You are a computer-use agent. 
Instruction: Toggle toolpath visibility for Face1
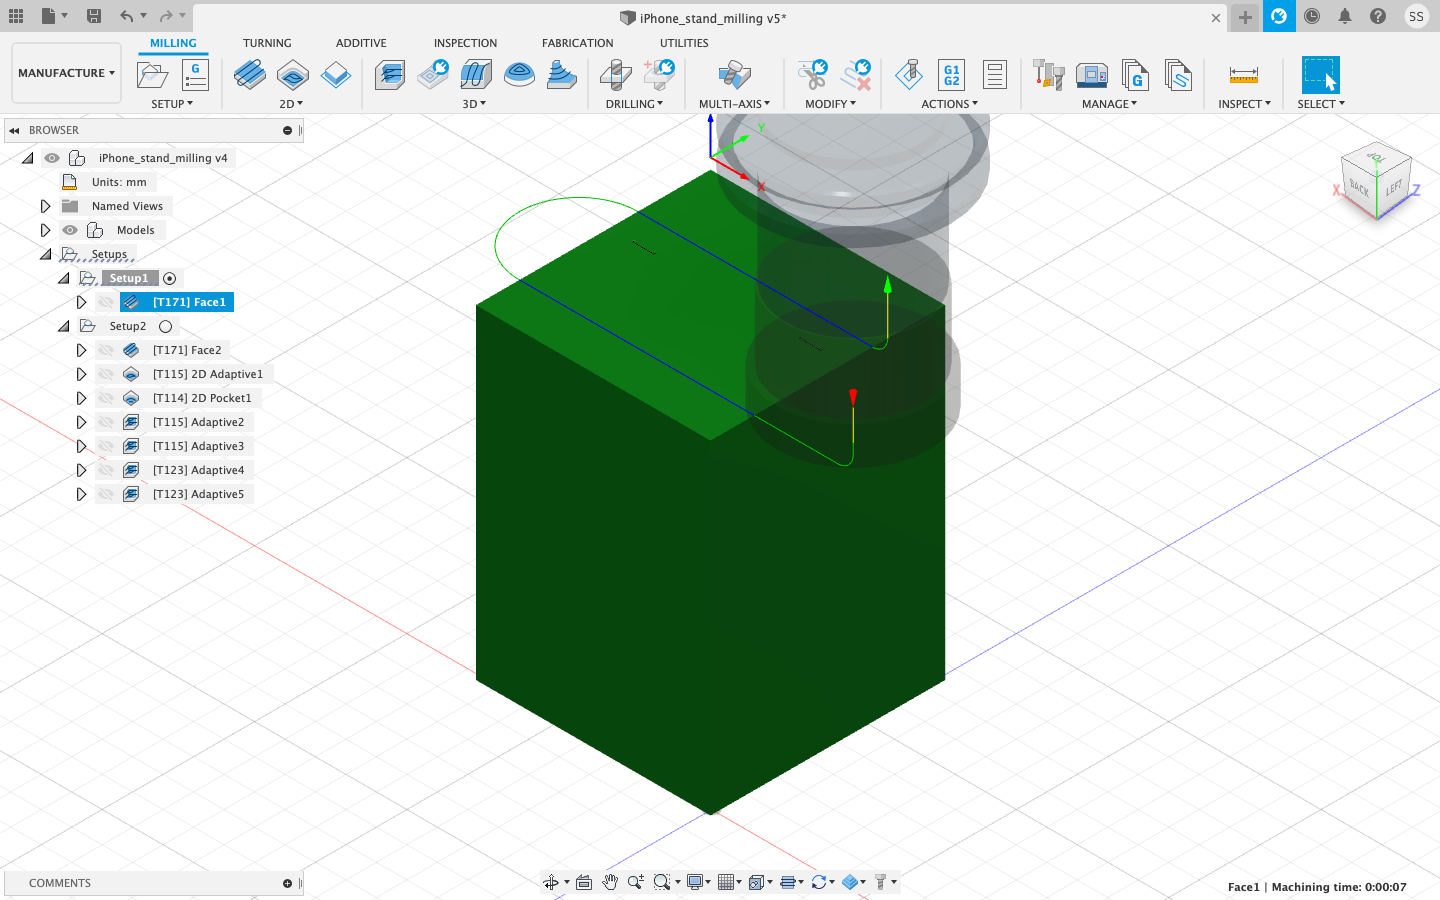(x=106, y=302)
